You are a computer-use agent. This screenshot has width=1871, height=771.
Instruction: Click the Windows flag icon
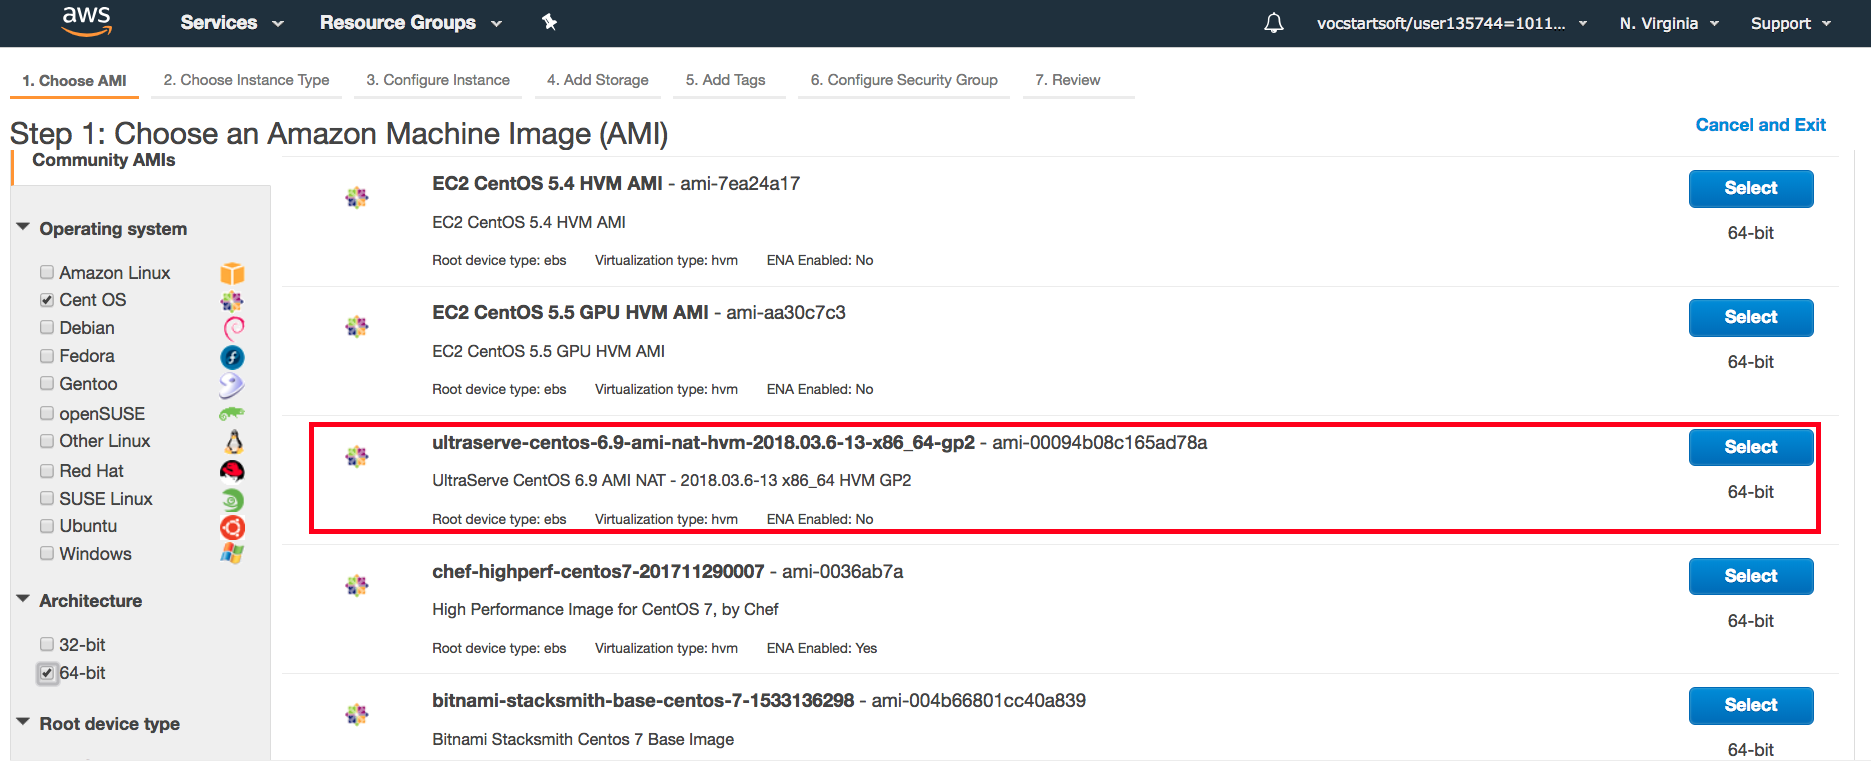tap(232, 553)
